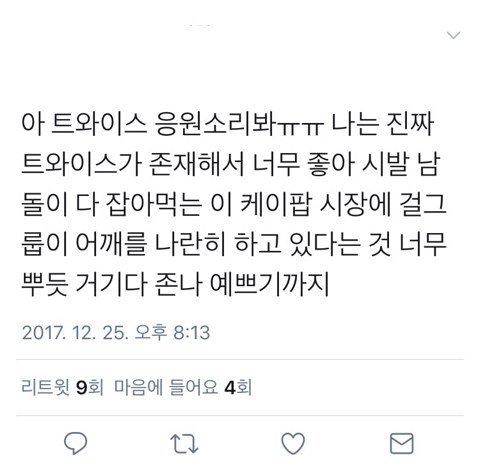Click the bold likes count number 4

click(230, 388)
